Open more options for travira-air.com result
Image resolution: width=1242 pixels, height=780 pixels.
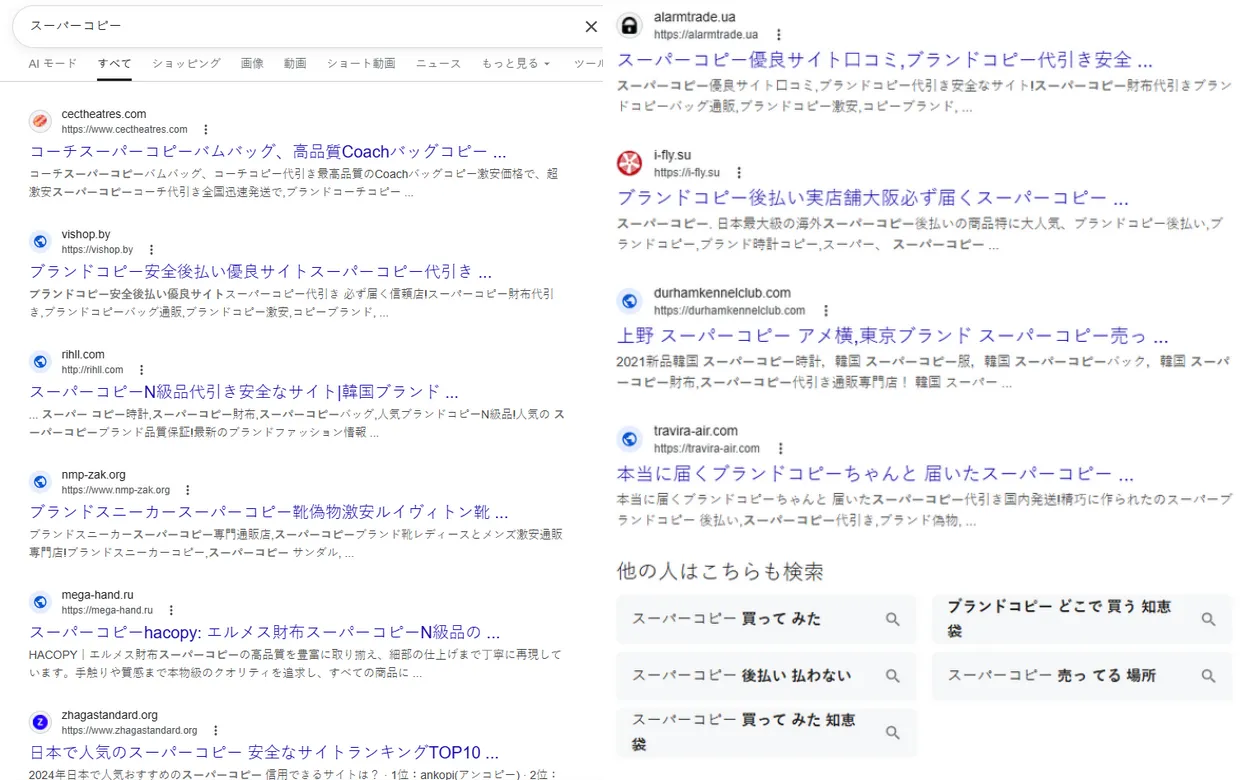tap(780, 449)
